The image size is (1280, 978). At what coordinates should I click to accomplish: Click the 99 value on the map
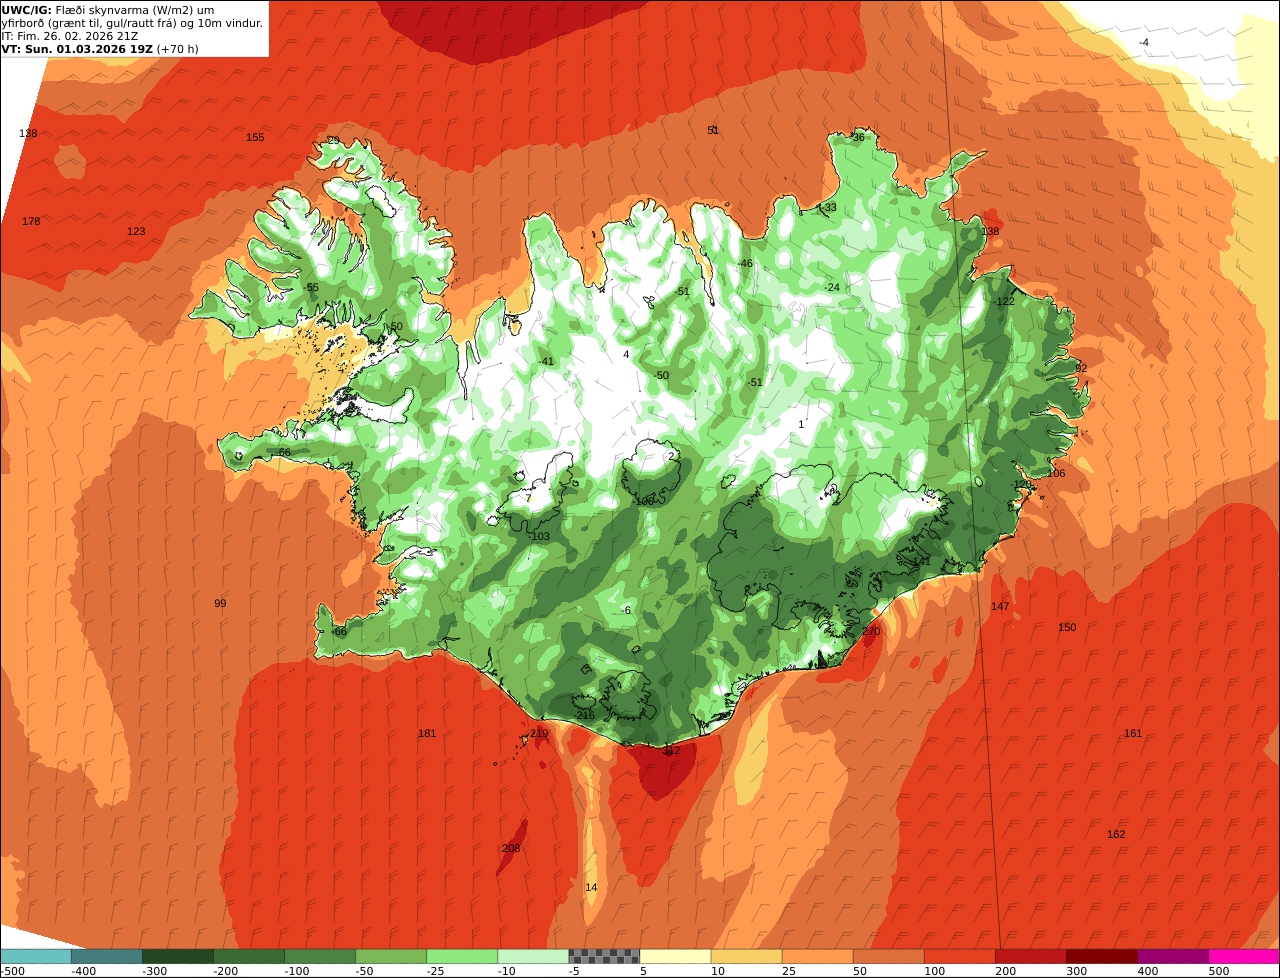[x=220, y=603]
